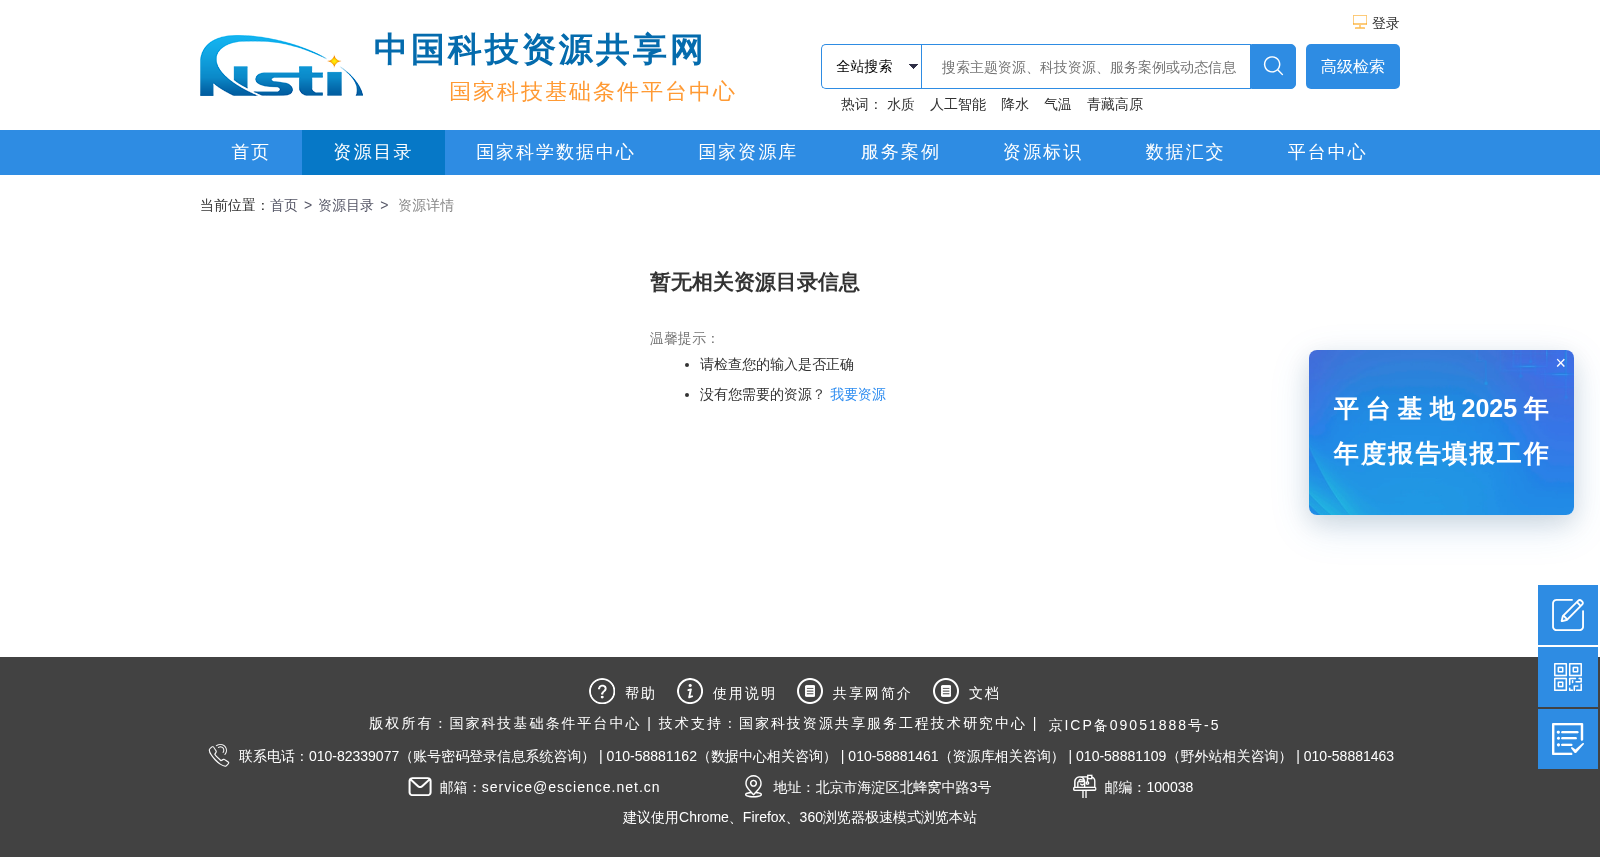Click the usage instructions info icon
This screenshot has width=1600, height=857.
[x=690, y=691]
